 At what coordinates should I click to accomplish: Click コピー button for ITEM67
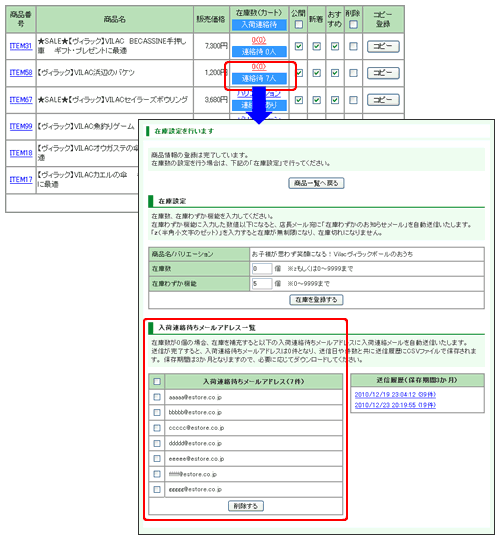coord(383,100)
